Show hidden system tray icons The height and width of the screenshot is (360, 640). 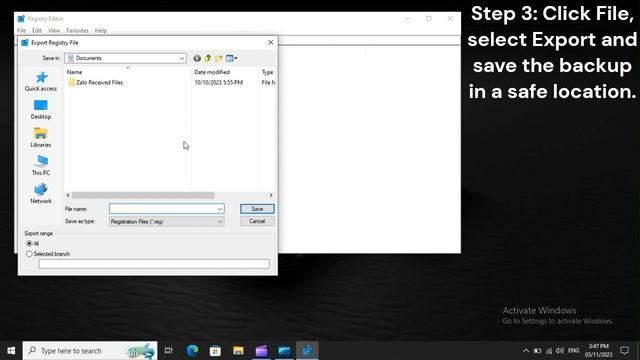click(526, 351)
